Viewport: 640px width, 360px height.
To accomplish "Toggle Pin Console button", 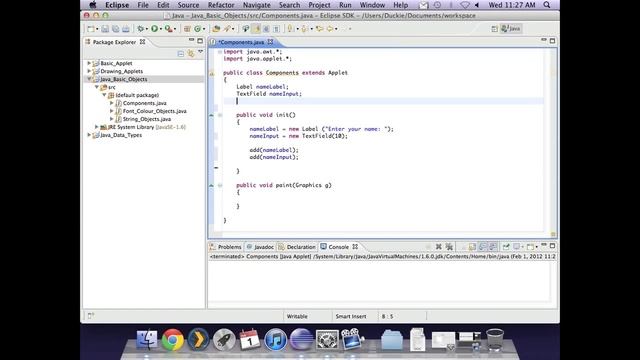I will pyautogui.click(x=506, y=247).
